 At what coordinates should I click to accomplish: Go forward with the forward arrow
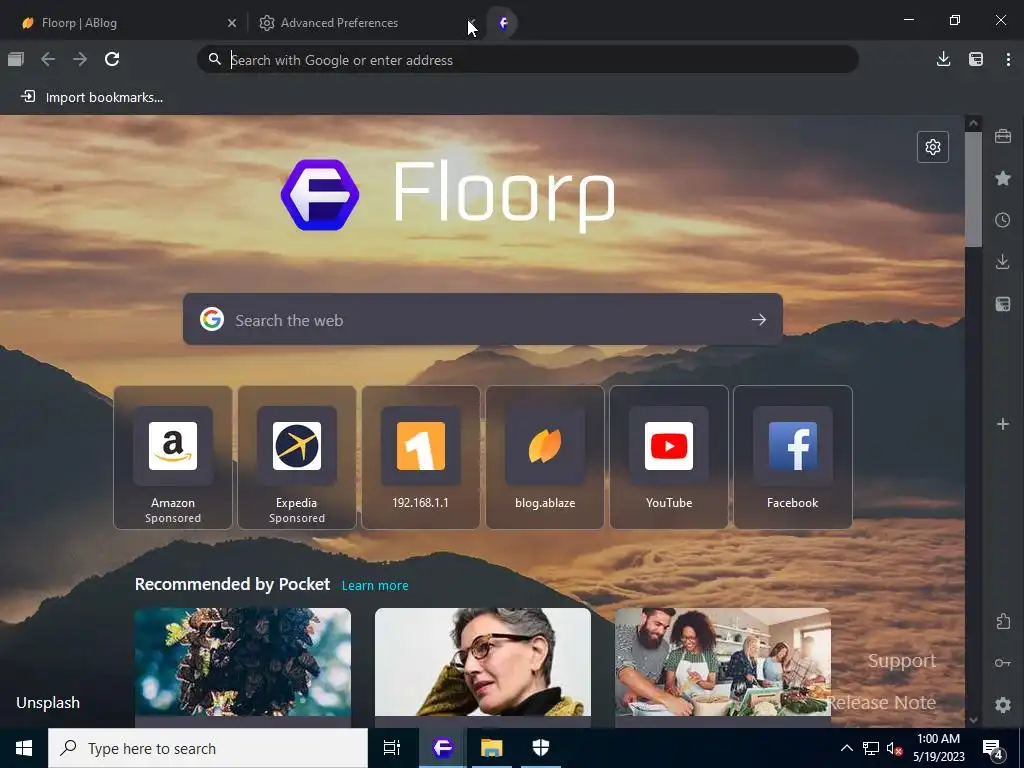tap(80, 59)
